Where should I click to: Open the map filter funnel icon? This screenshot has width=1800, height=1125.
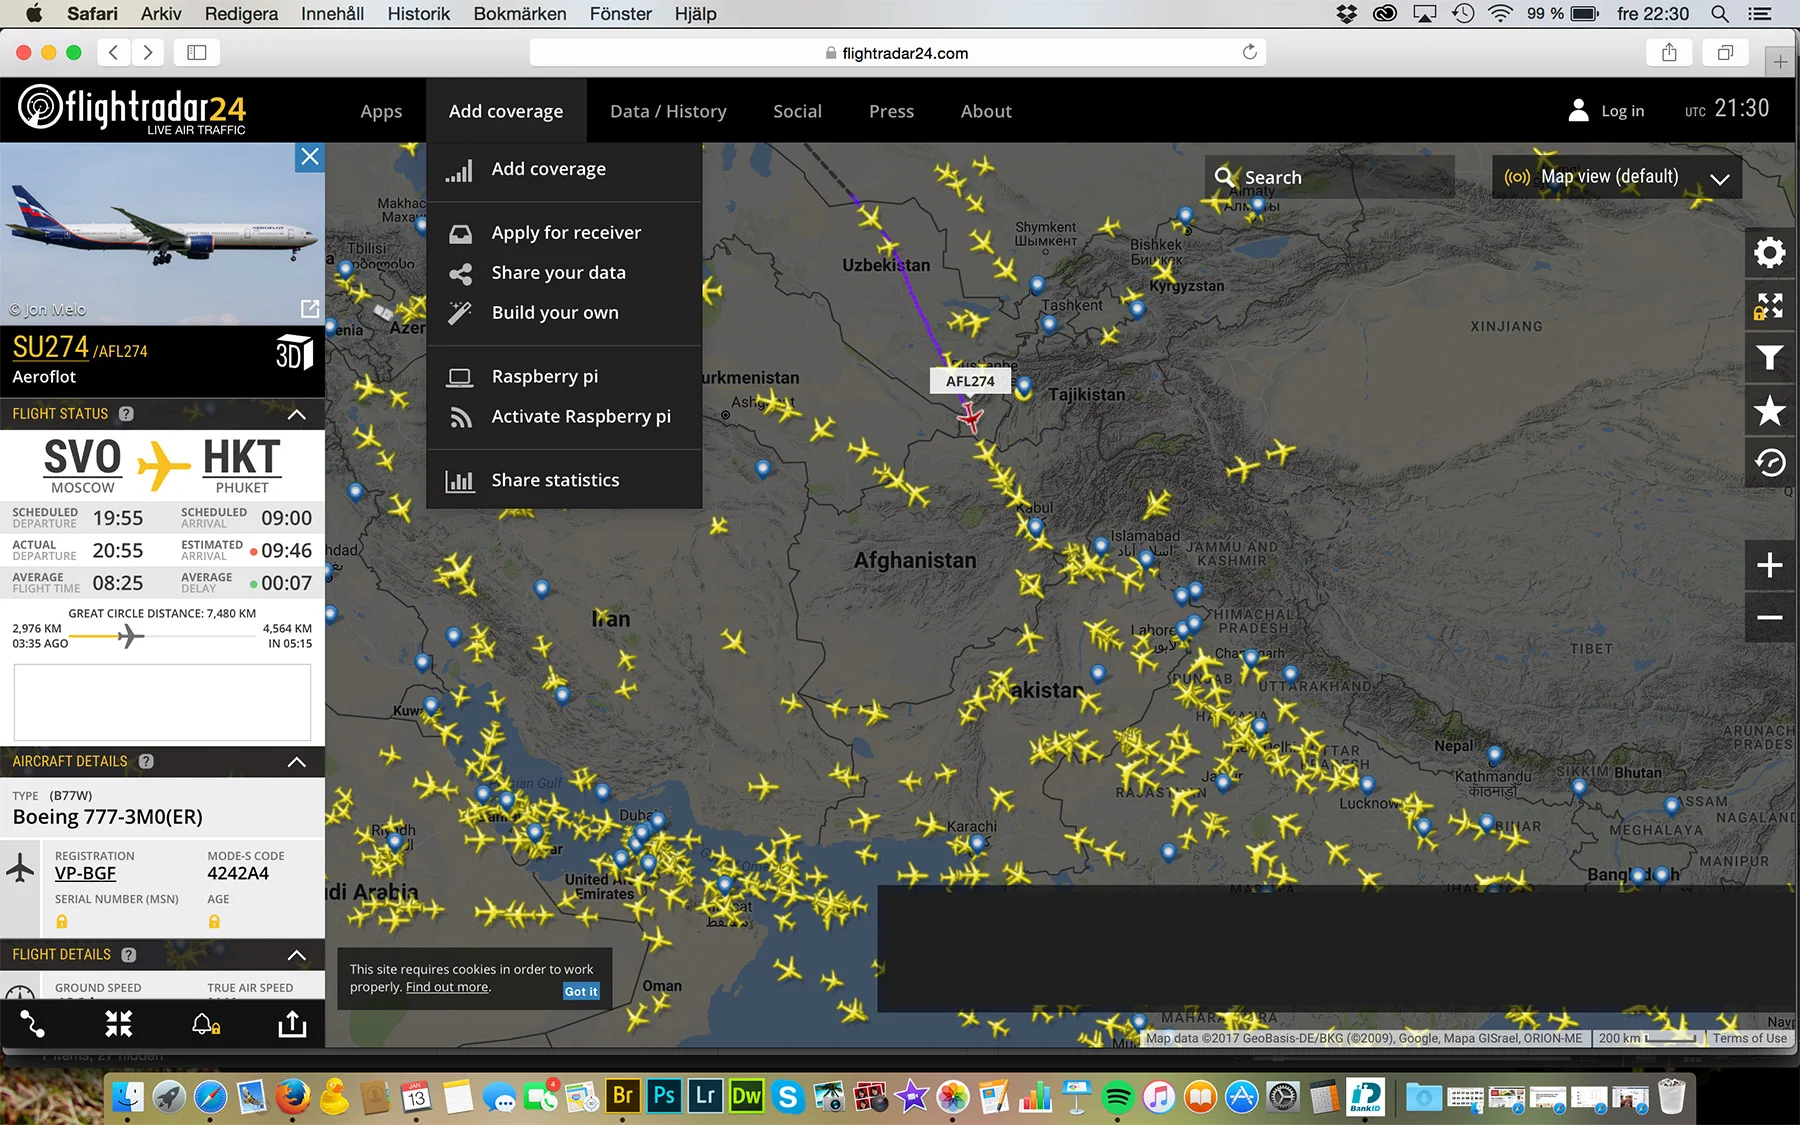pyautogui.click(x=1770, y=357)
